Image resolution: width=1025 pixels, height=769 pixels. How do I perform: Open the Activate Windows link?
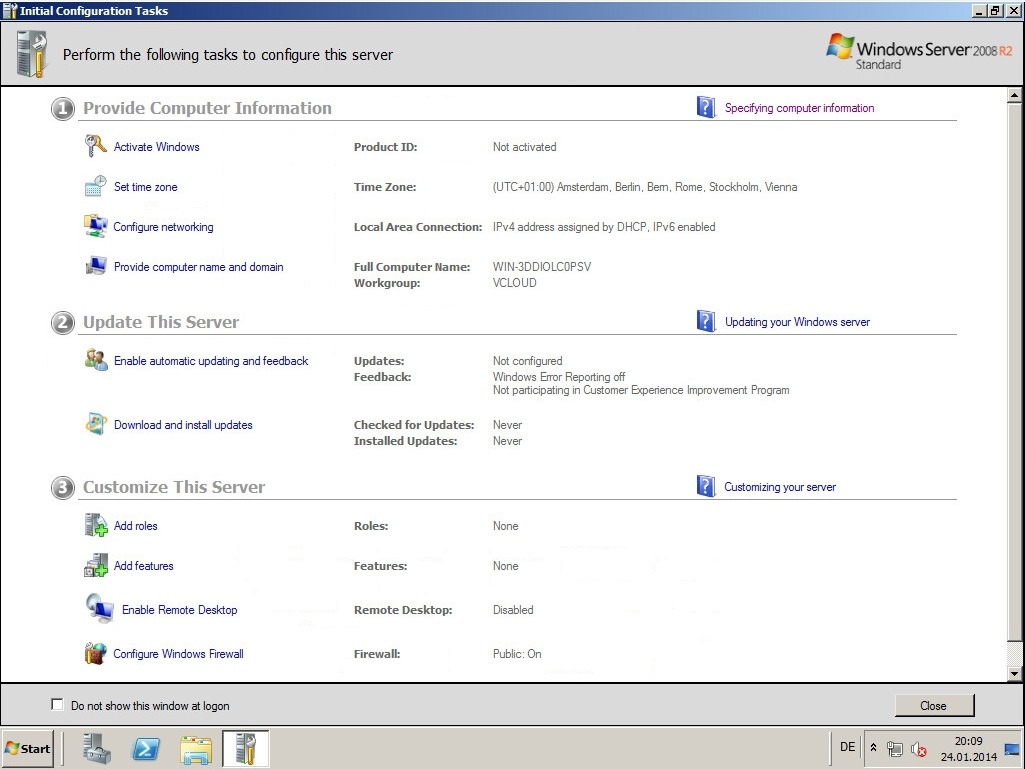157,146
